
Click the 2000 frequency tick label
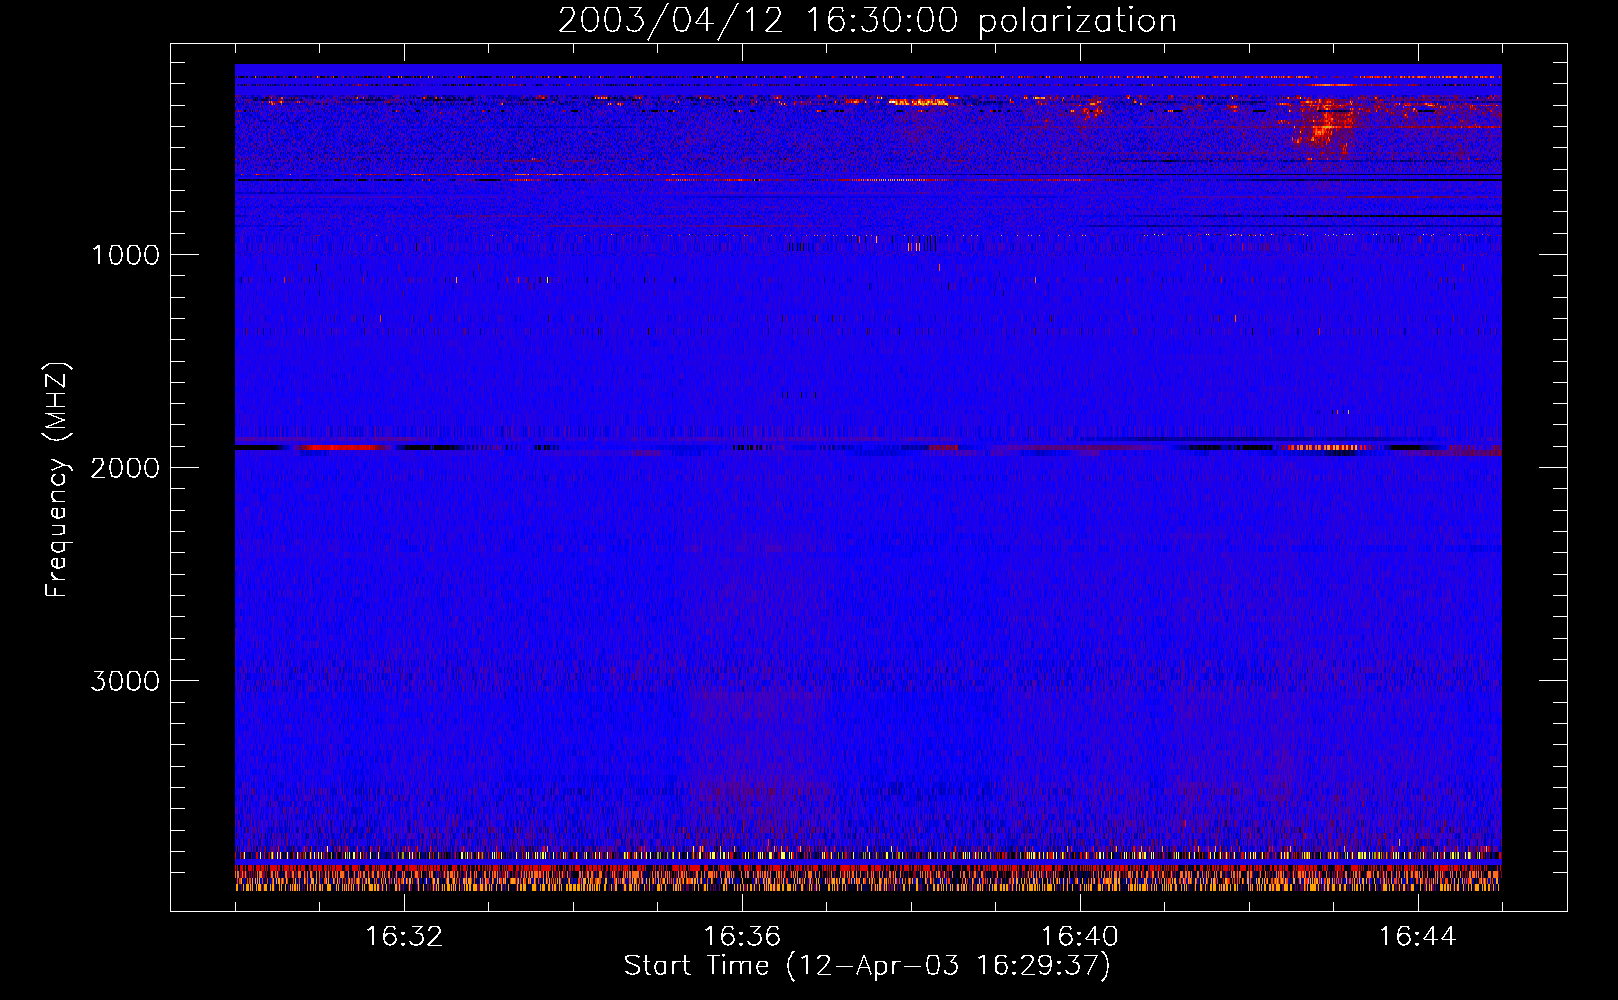tap(125, 468)
